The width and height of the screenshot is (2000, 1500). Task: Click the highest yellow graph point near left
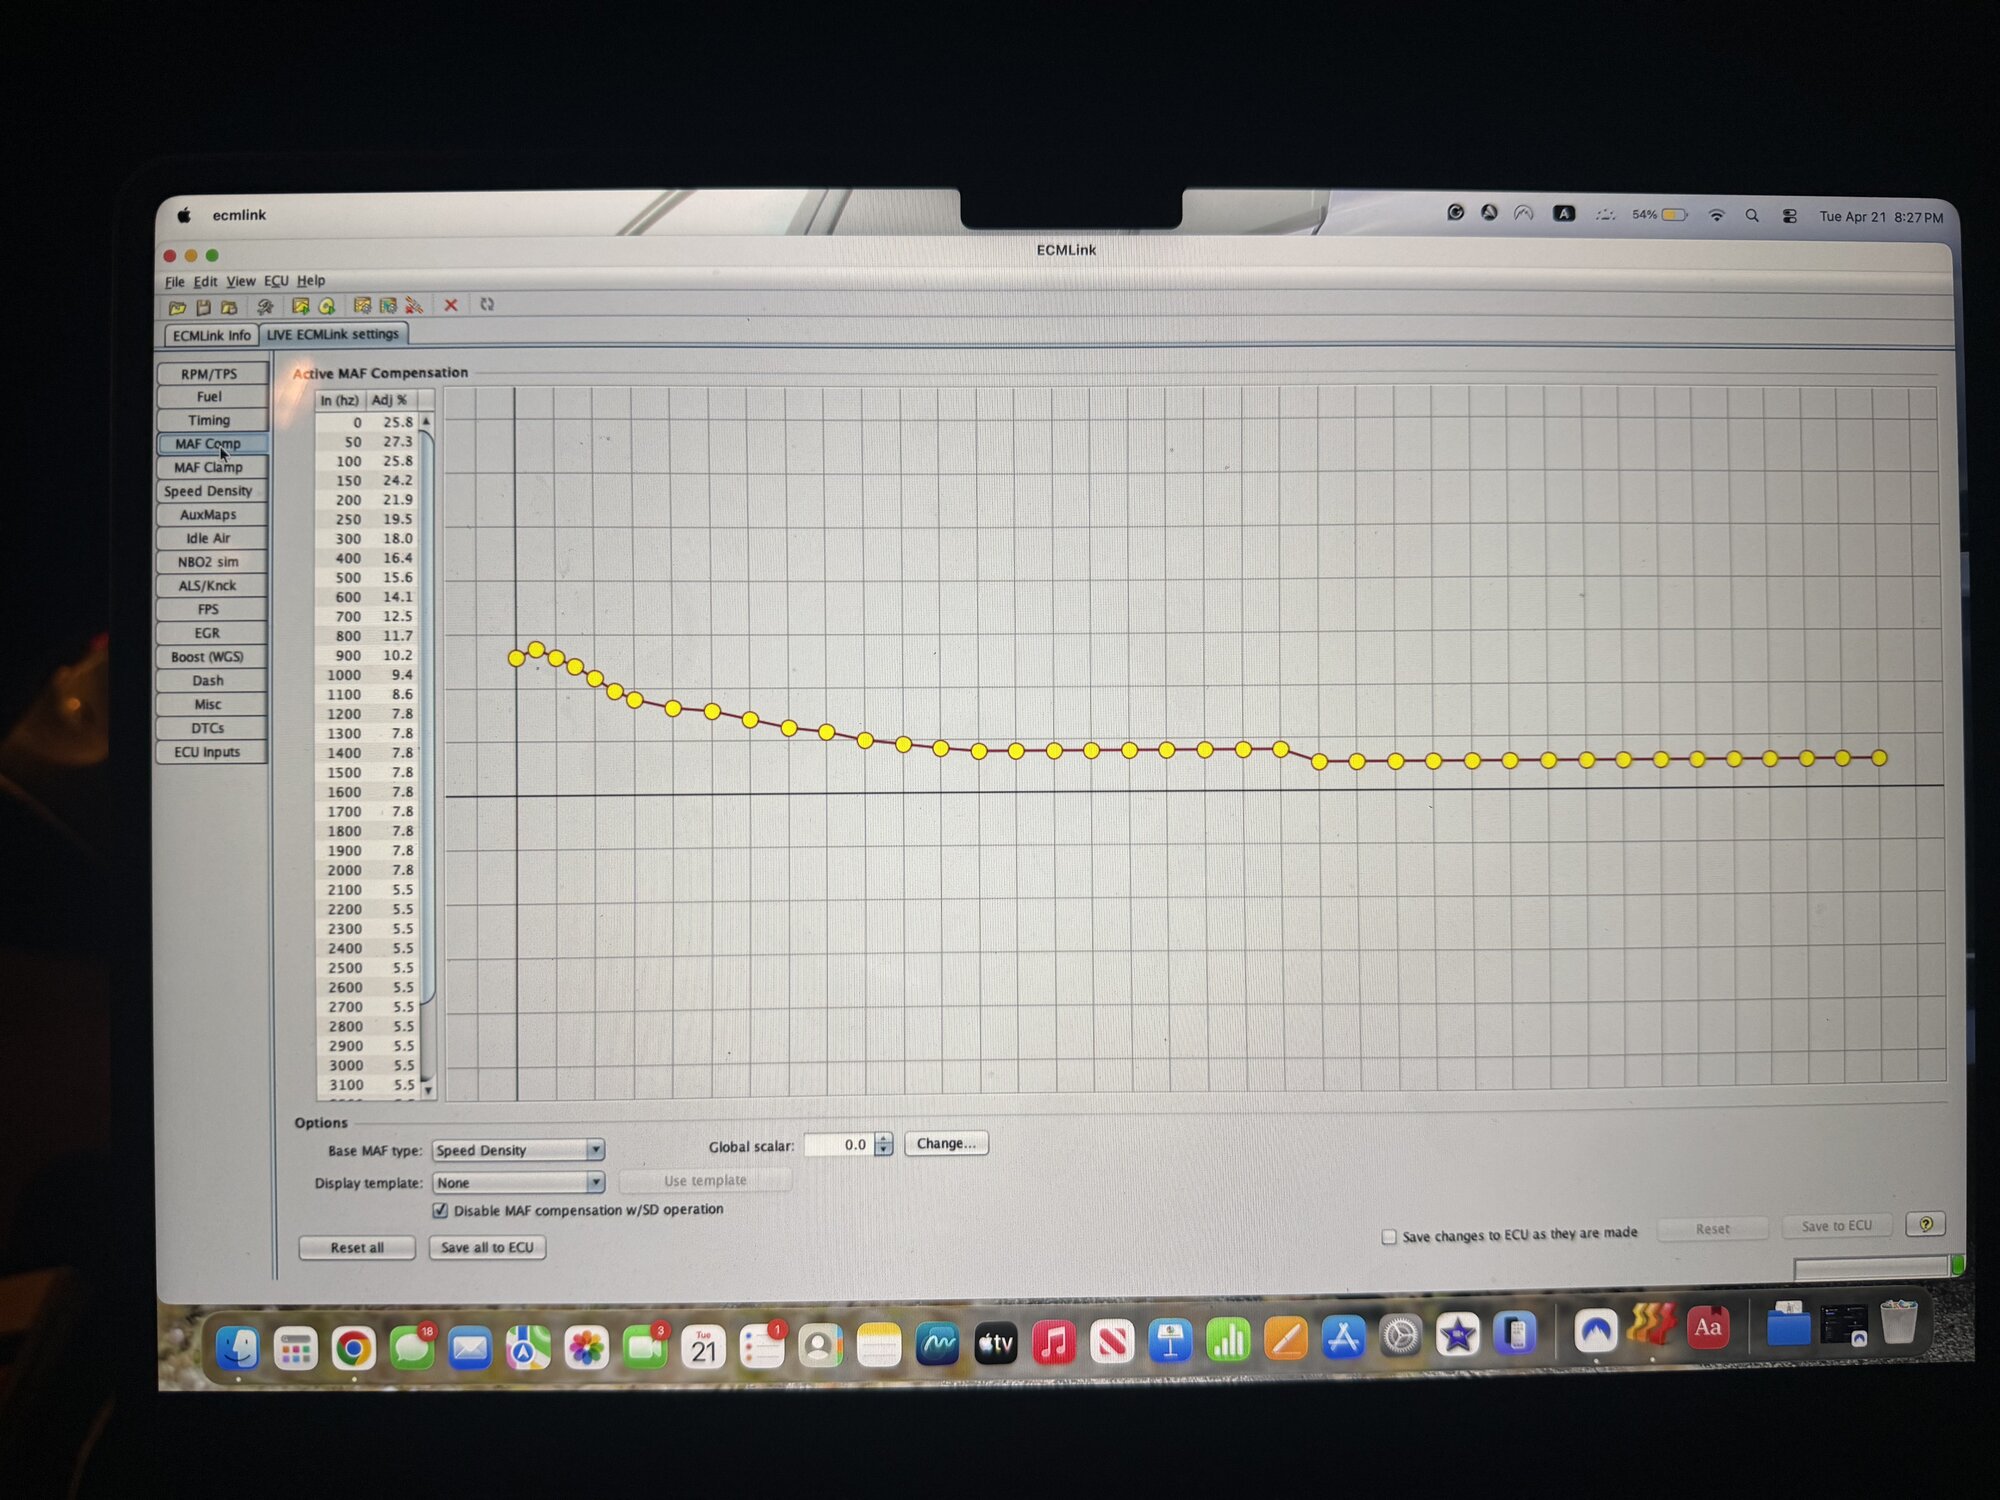(536, 650)
